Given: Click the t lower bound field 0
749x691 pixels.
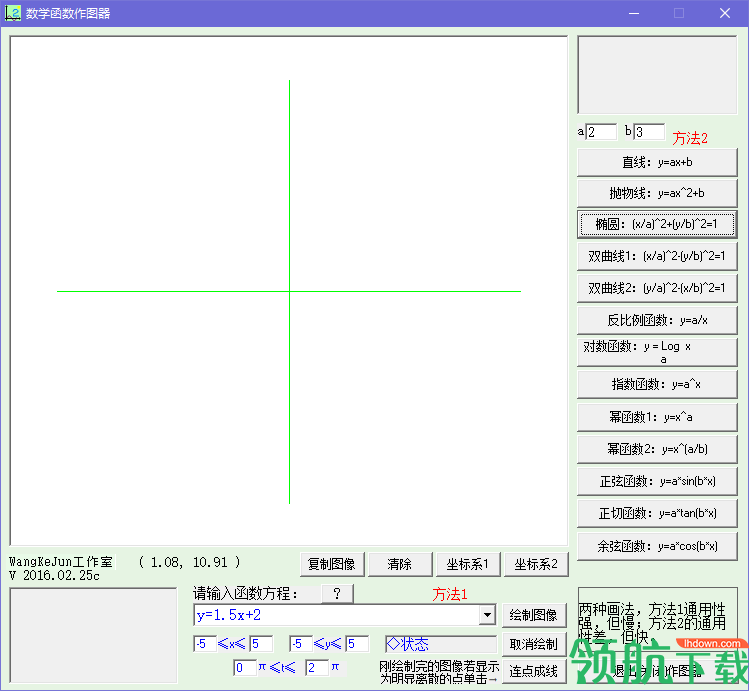Looking at the screenshot, I should point(245,668).
